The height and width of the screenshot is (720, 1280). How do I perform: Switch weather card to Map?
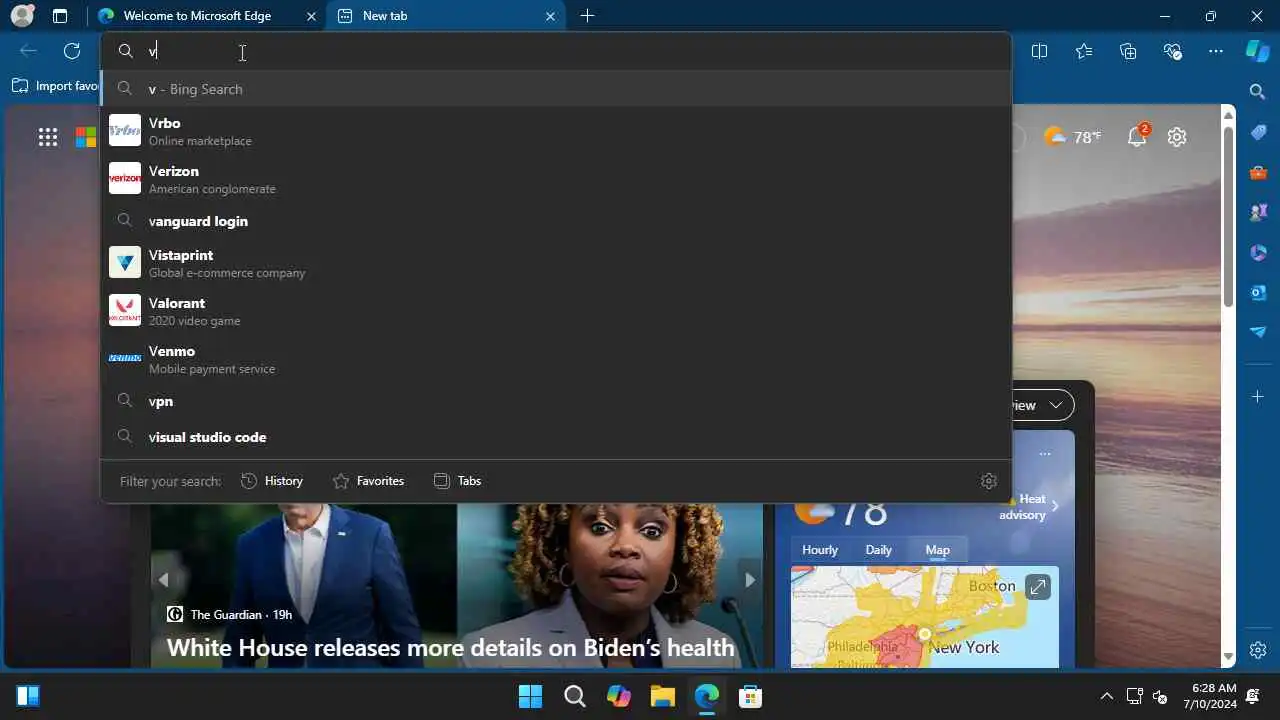point(937,550)
